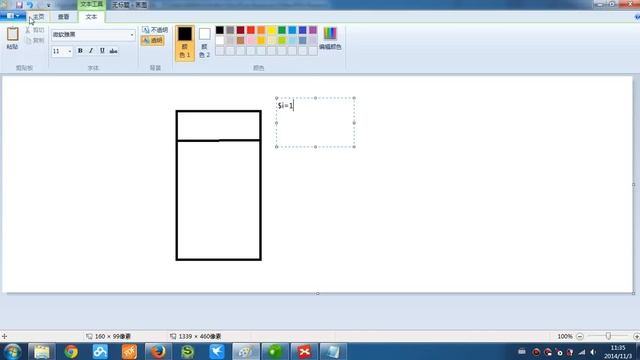Pick the yellow palette swatch
The image size is (640, 360).
click(x=271, y=30)
